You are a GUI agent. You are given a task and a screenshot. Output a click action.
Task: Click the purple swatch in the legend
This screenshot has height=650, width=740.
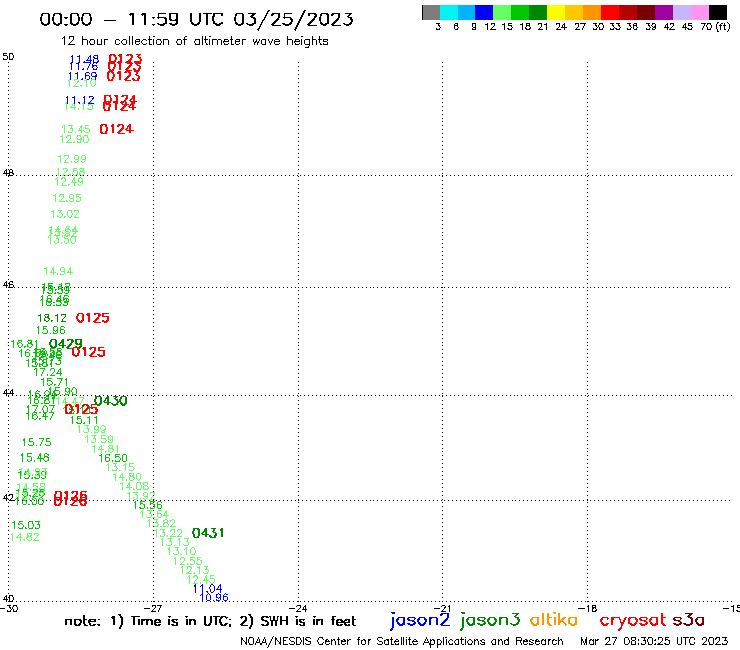pos(664,12)
